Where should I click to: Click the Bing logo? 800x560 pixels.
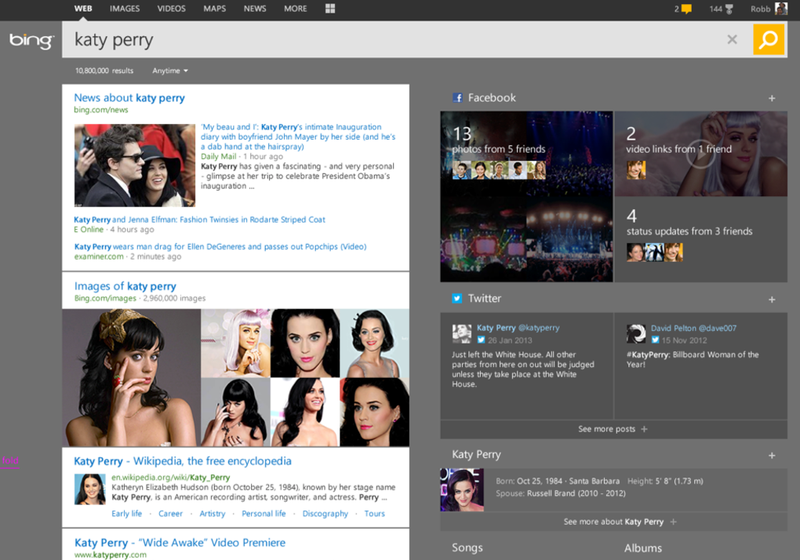click(31, 40)
